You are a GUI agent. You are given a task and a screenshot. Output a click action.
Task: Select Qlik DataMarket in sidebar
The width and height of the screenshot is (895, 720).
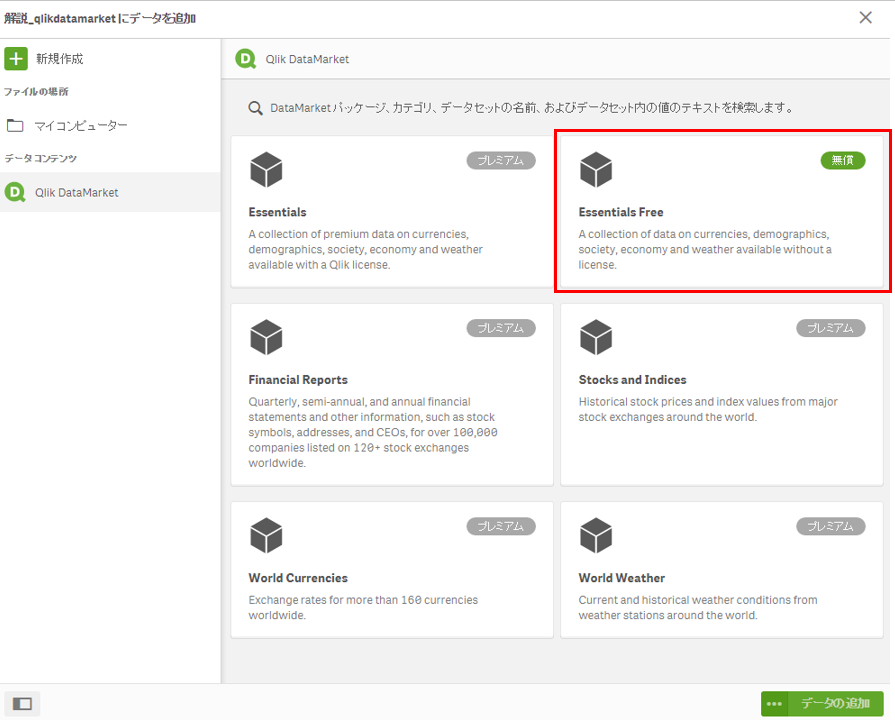click(110, 192)
